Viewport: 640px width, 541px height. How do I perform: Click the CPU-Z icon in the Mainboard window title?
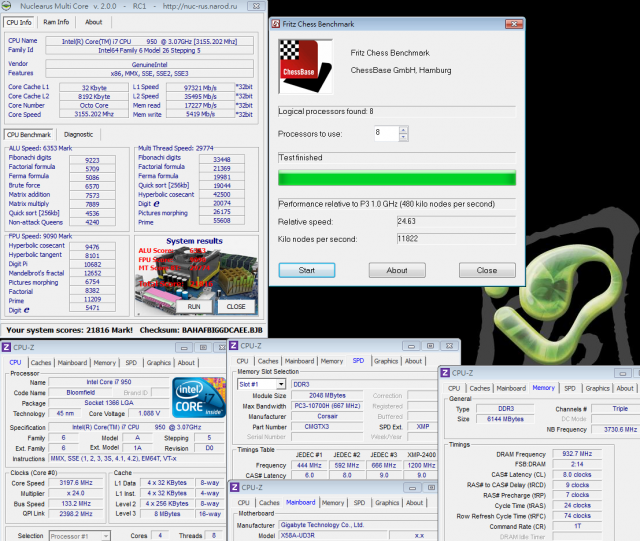click(x=235, y=487)
